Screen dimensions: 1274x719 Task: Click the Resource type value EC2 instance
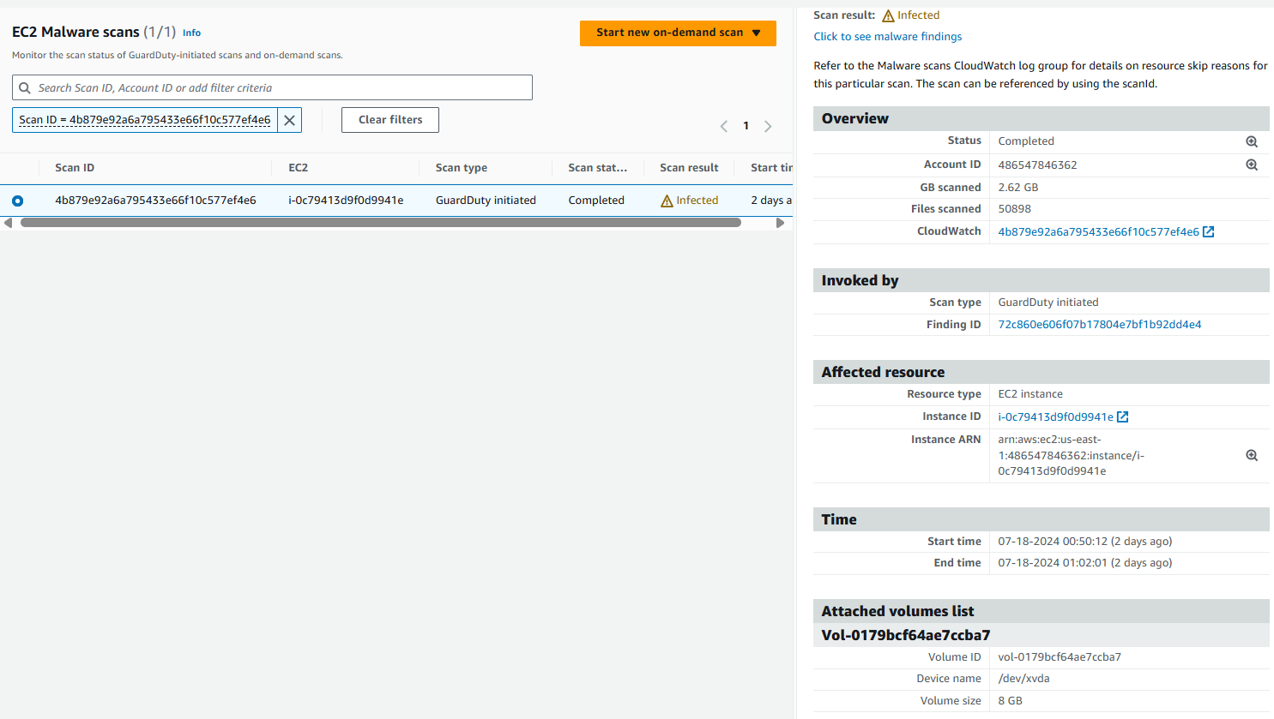pos(1030,394)
